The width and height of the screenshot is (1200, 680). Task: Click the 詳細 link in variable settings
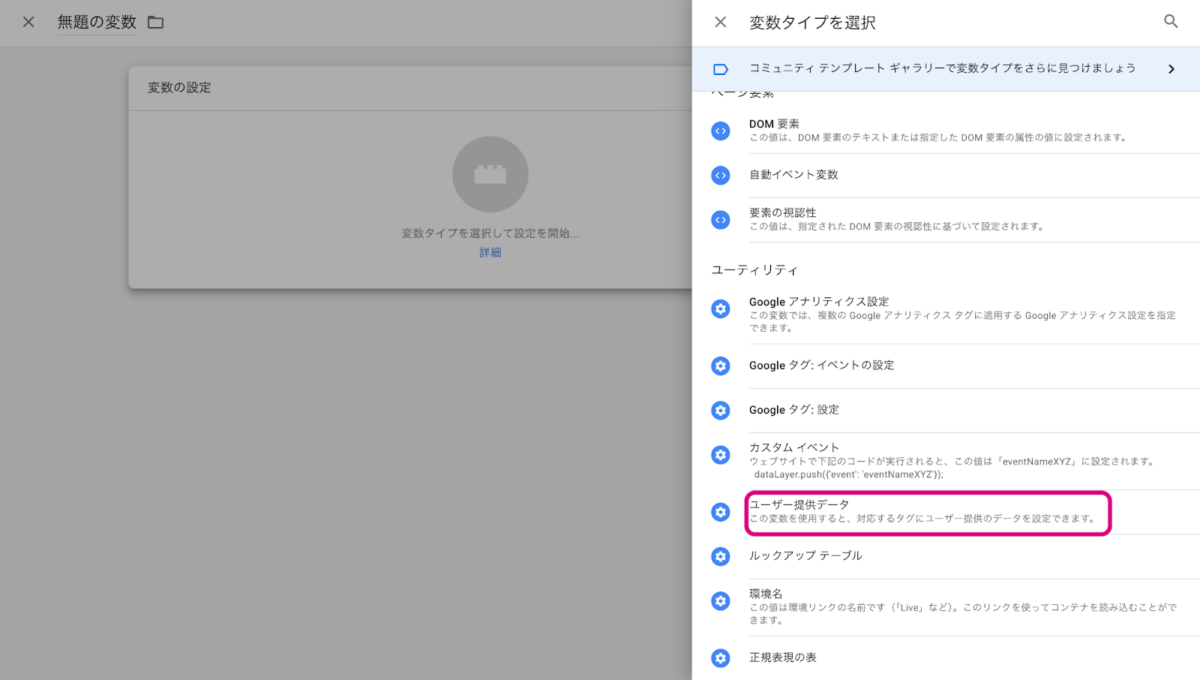[x=490, y=253]
